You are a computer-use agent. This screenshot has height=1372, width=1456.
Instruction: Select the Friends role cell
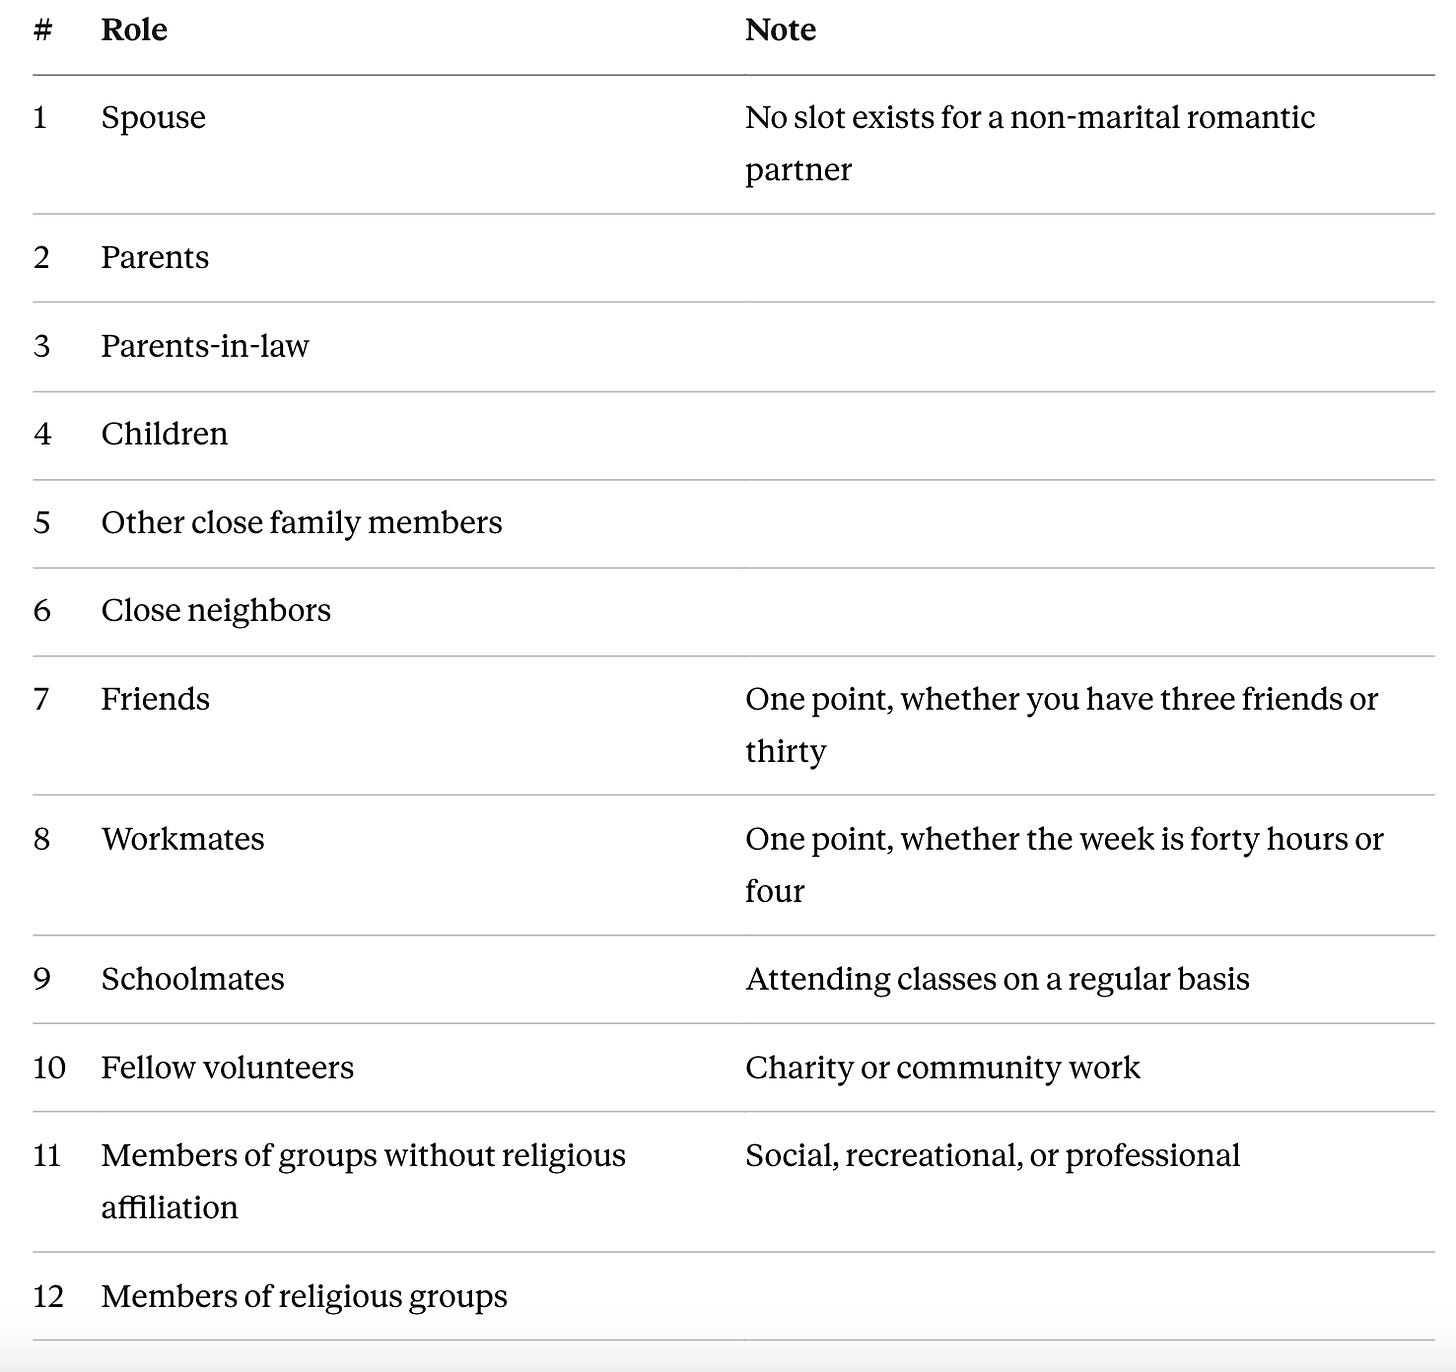click(155, 699)
